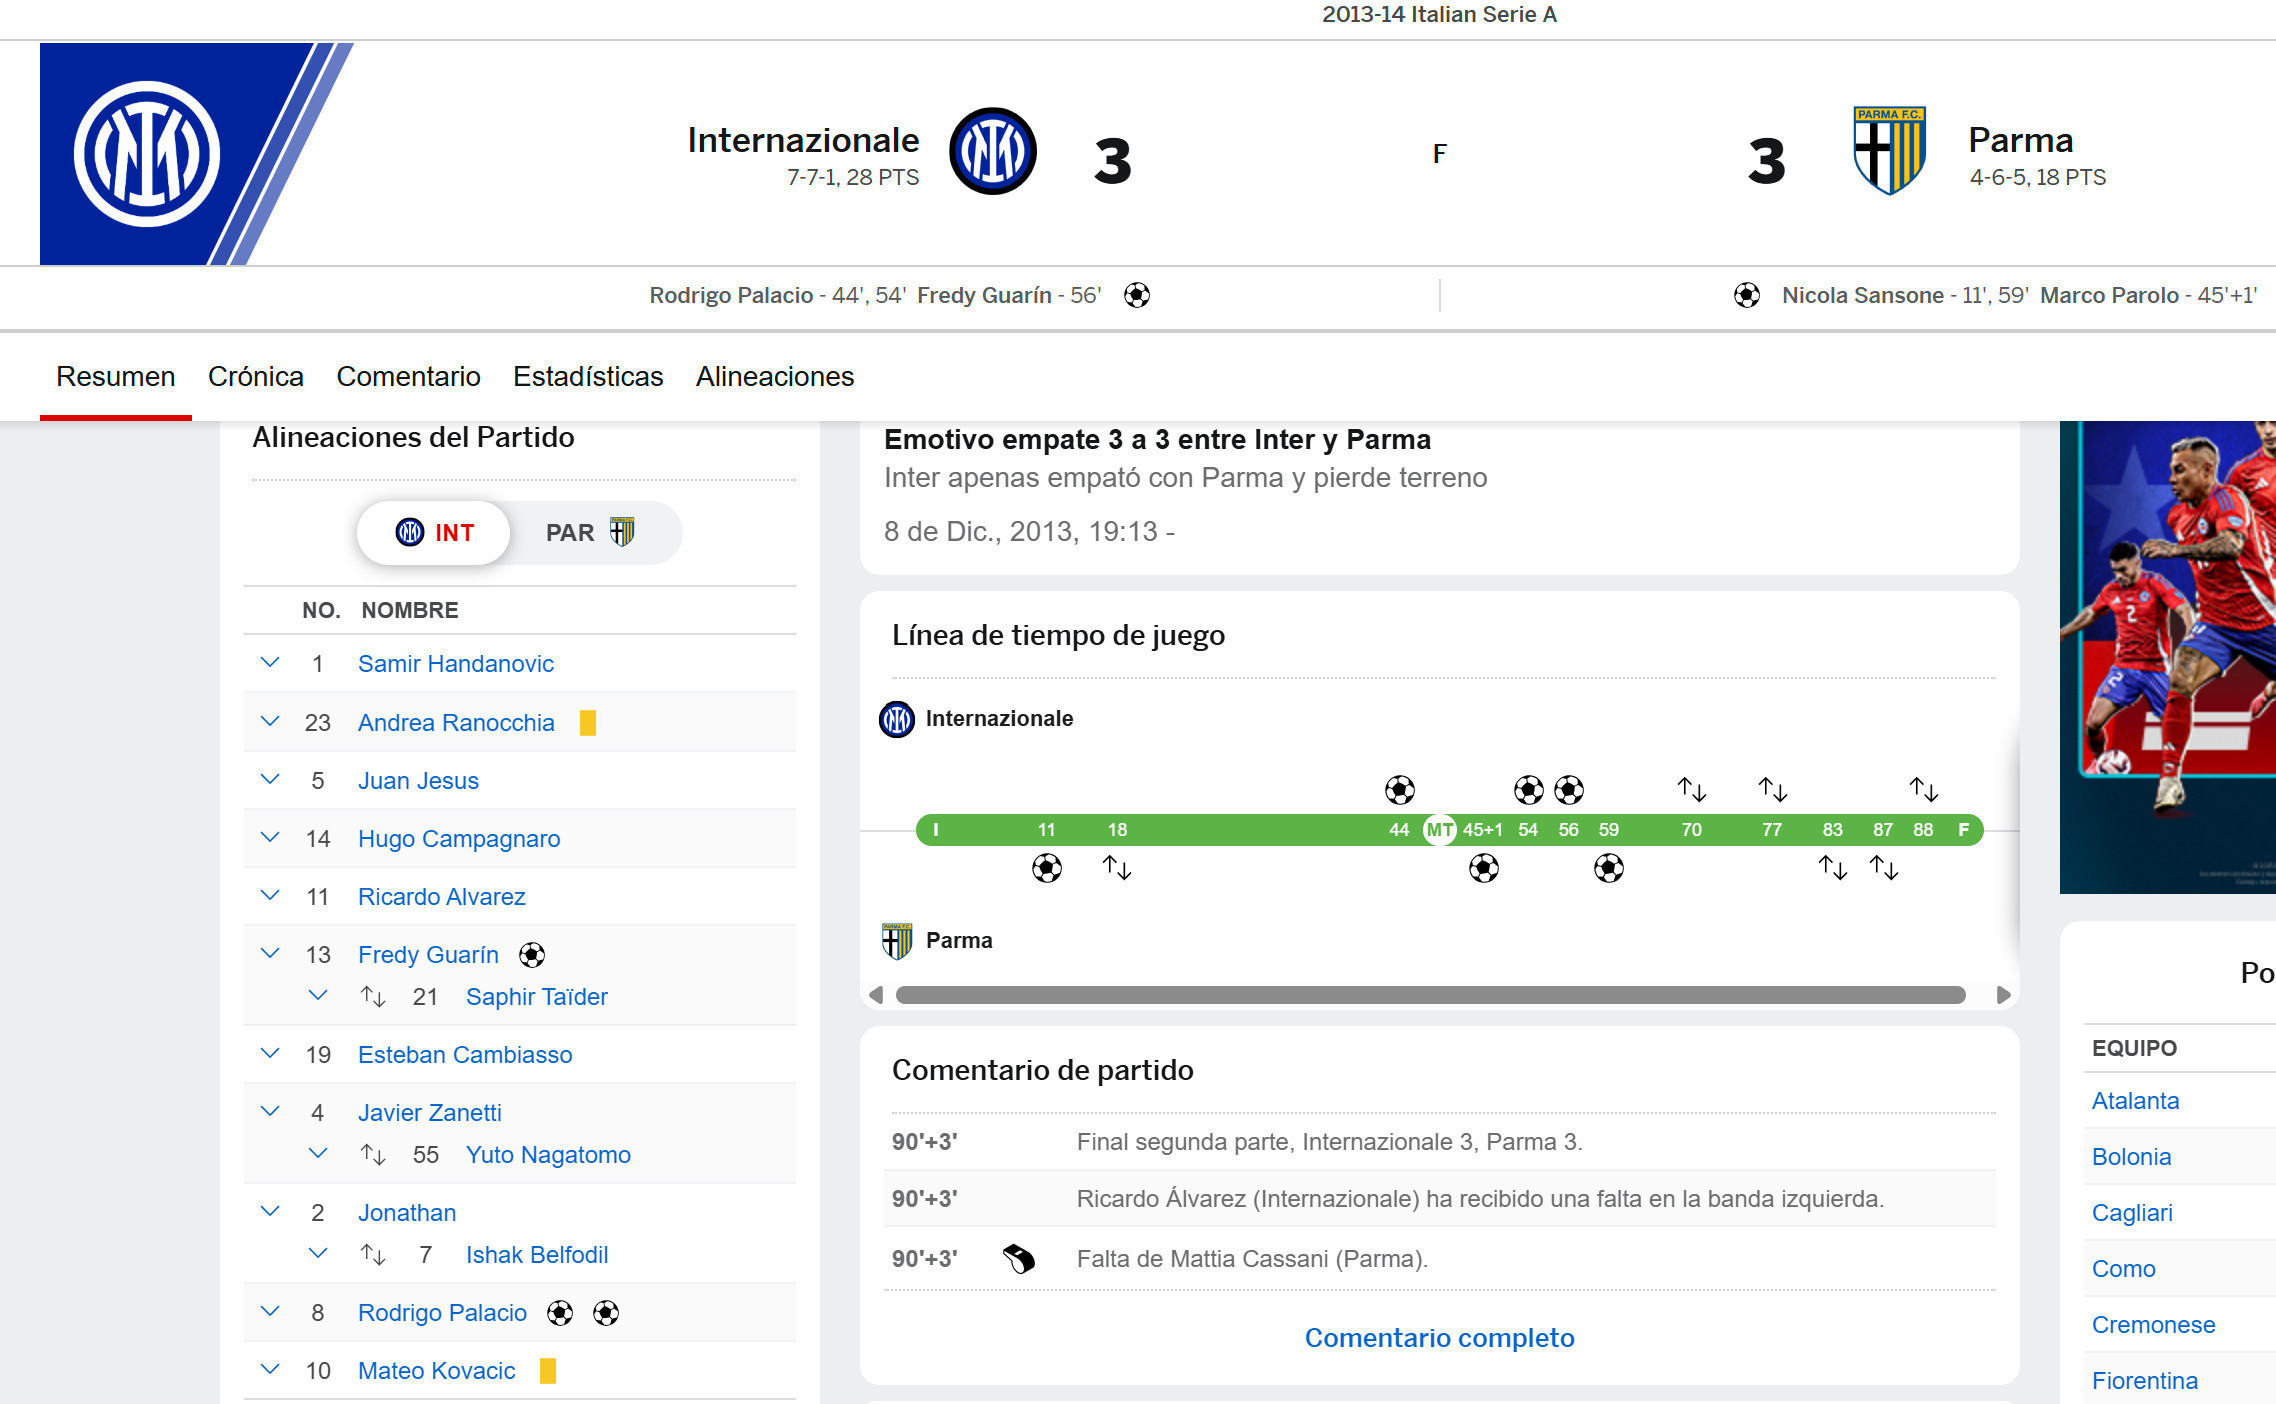
Task: Click the first goal icon beside Rodrigo Palacio
Action: pos(560,1313)
